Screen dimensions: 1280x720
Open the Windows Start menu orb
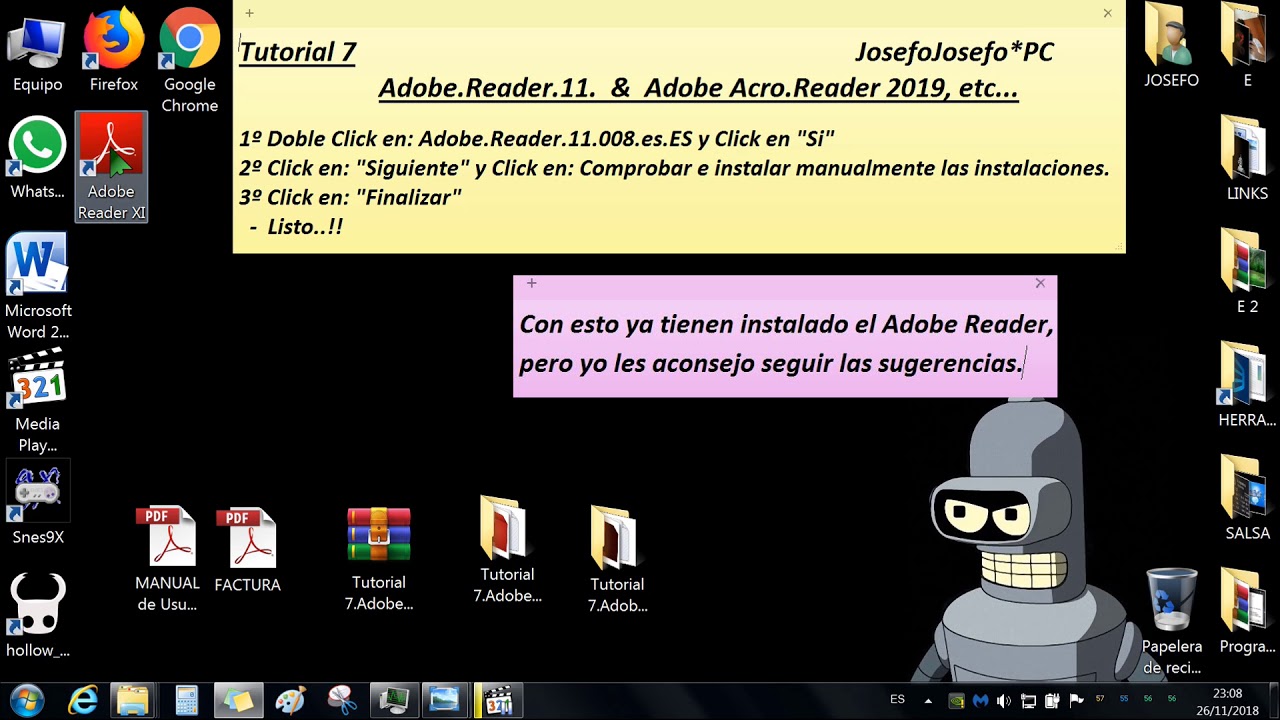tap(27, 700)
